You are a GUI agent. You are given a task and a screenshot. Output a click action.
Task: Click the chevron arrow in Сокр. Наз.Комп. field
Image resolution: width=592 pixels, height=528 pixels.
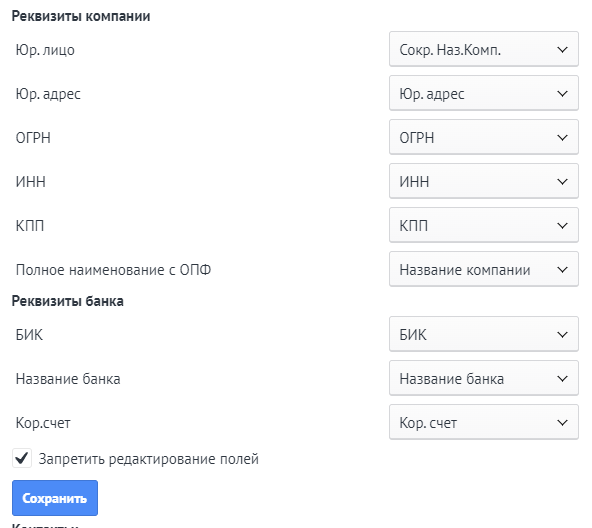click(x=563, y=49)
